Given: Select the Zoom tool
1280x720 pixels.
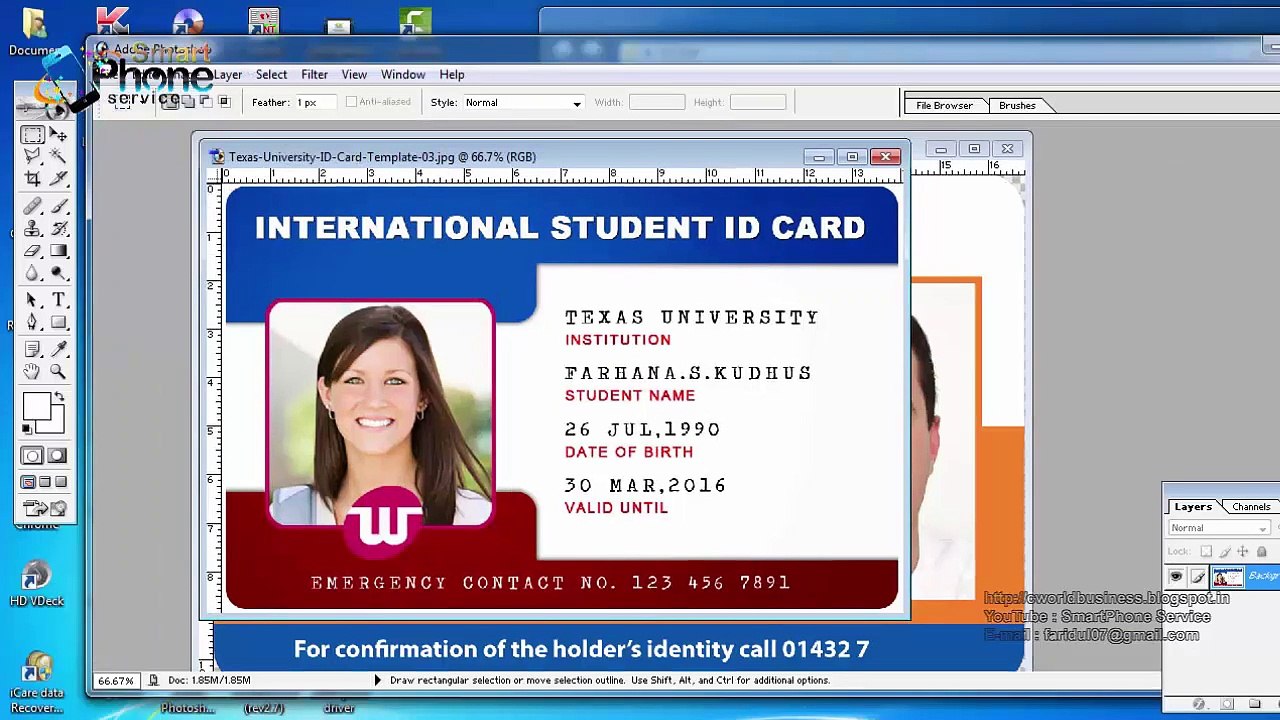Looking at the screenshot, I should 58,372.
